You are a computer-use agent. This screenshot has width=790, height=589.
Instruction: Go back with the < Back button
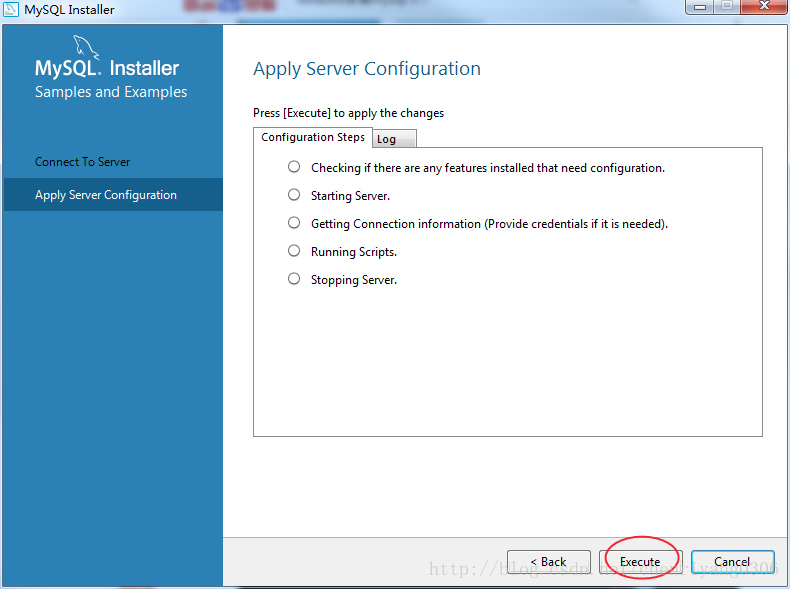click(x=549, y=561)
